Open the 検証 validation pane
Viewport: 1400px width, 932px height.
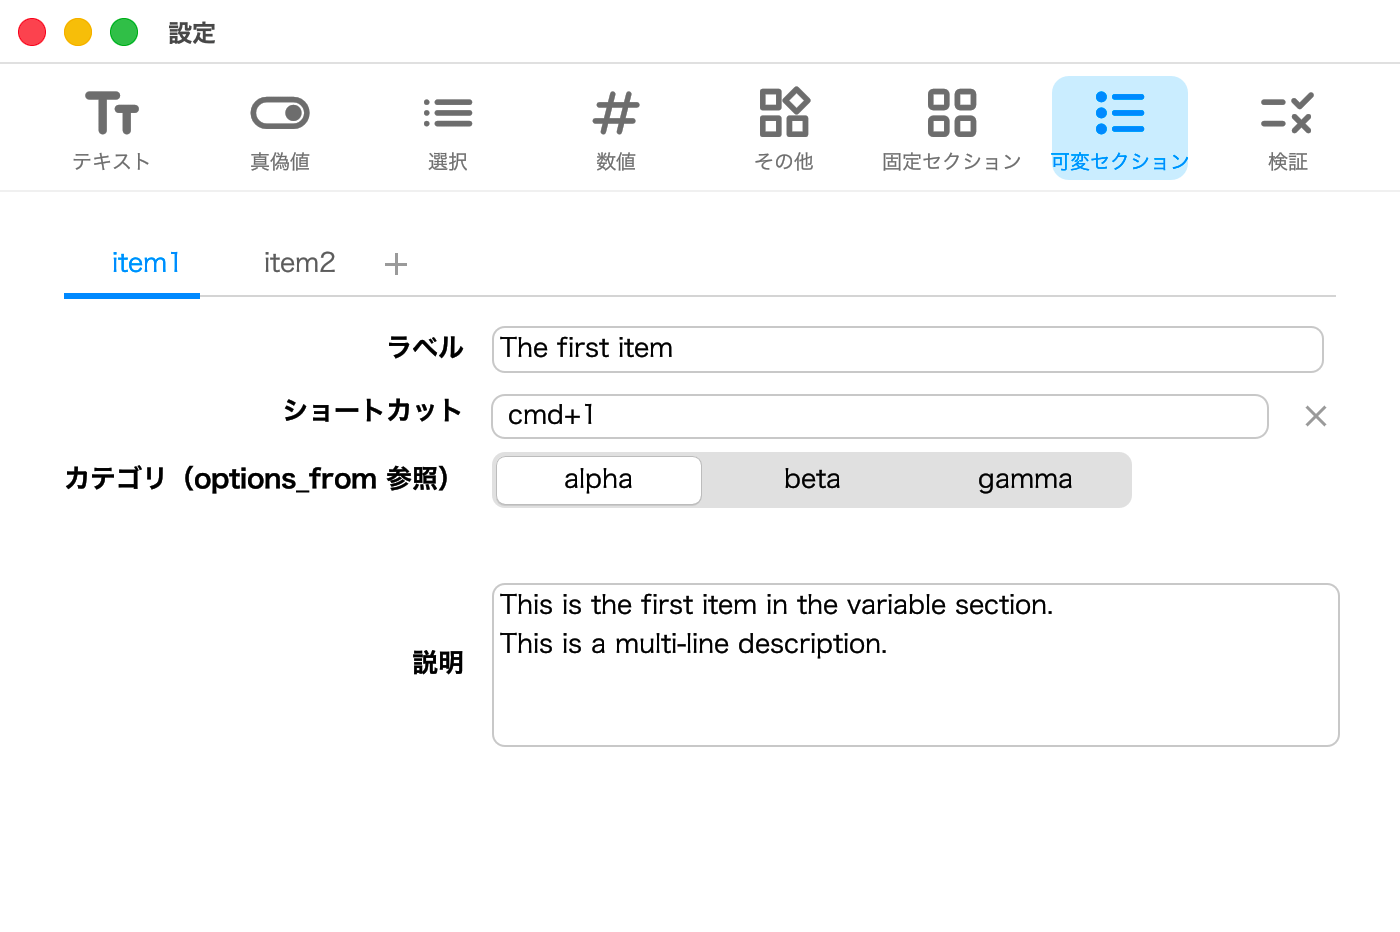coord(1288,128)
